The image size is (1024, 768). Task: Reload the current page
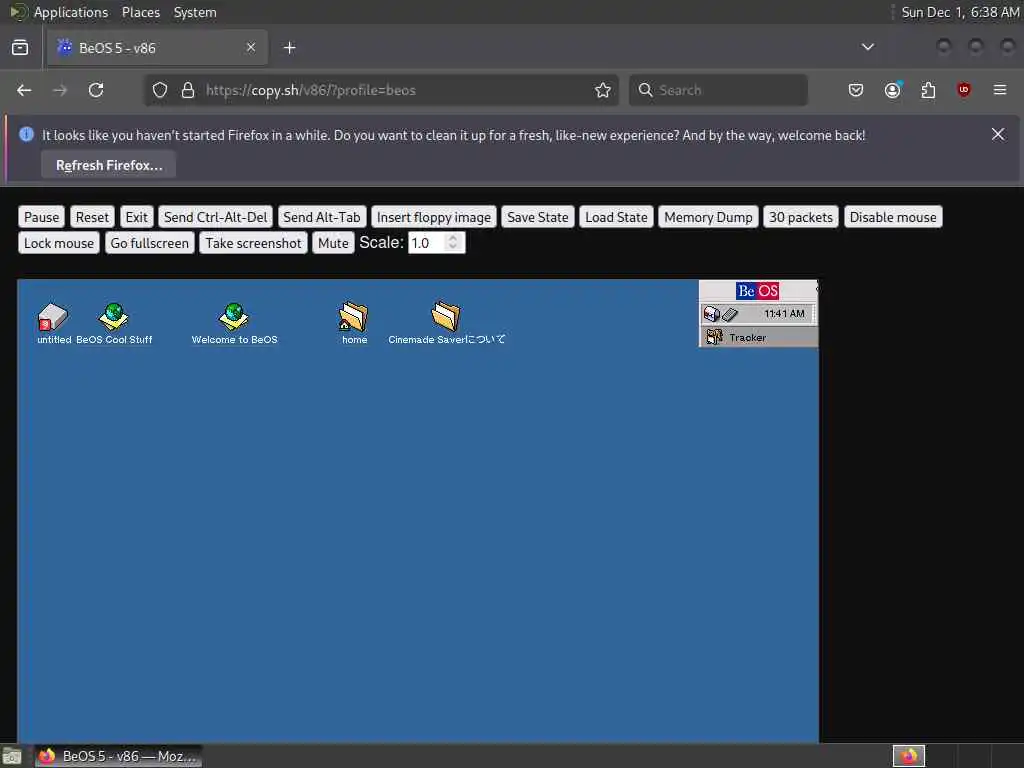pyautogui.click(x=96, y=90)
